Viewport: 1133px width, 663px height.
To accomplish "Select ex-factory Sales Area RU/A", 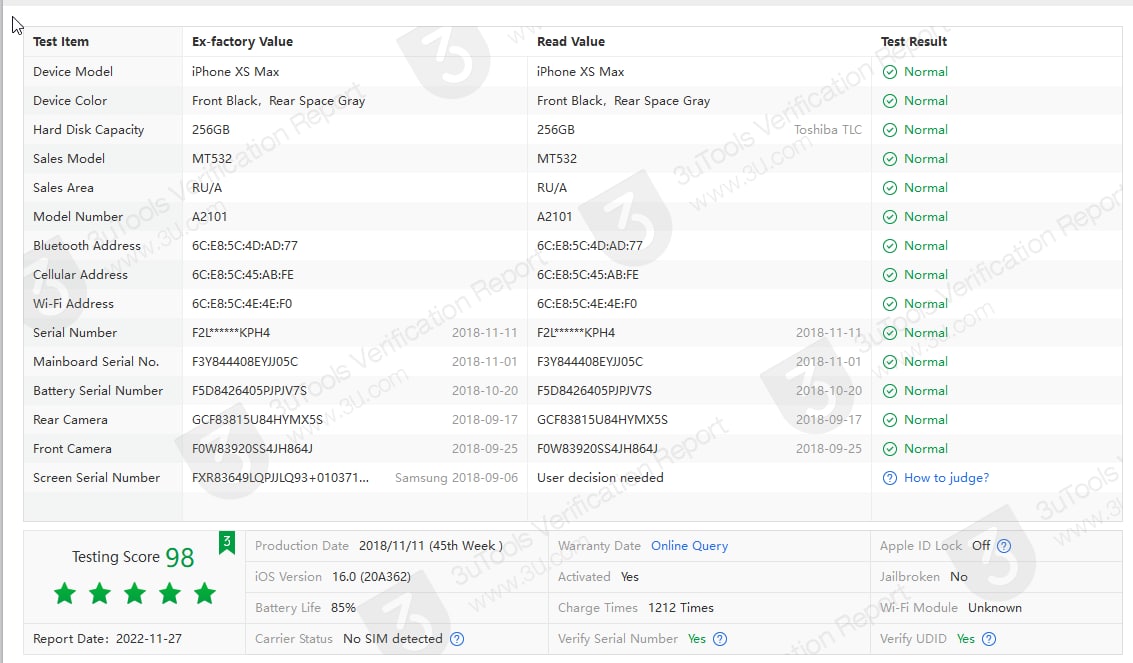I will (x=207, y=188).
